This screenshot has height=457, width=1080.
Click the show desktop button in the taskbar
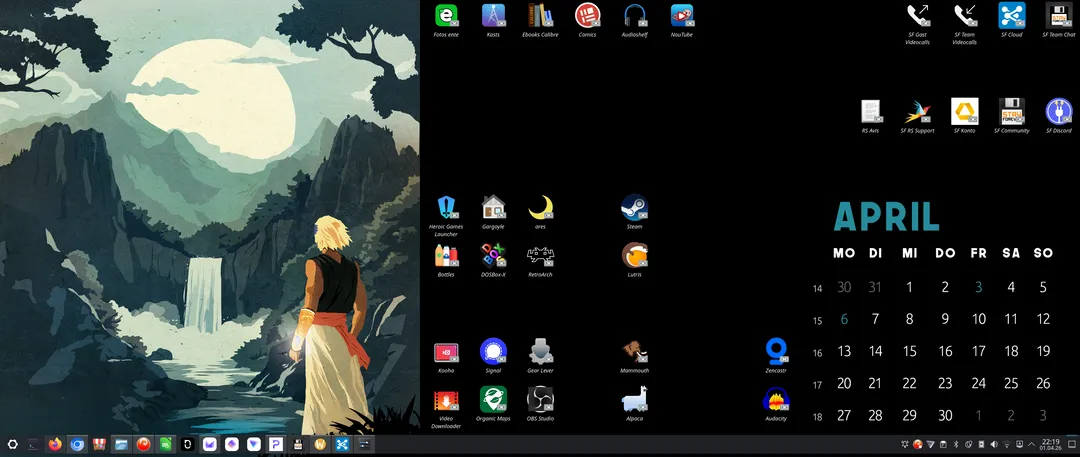(x=1071, y=444)
